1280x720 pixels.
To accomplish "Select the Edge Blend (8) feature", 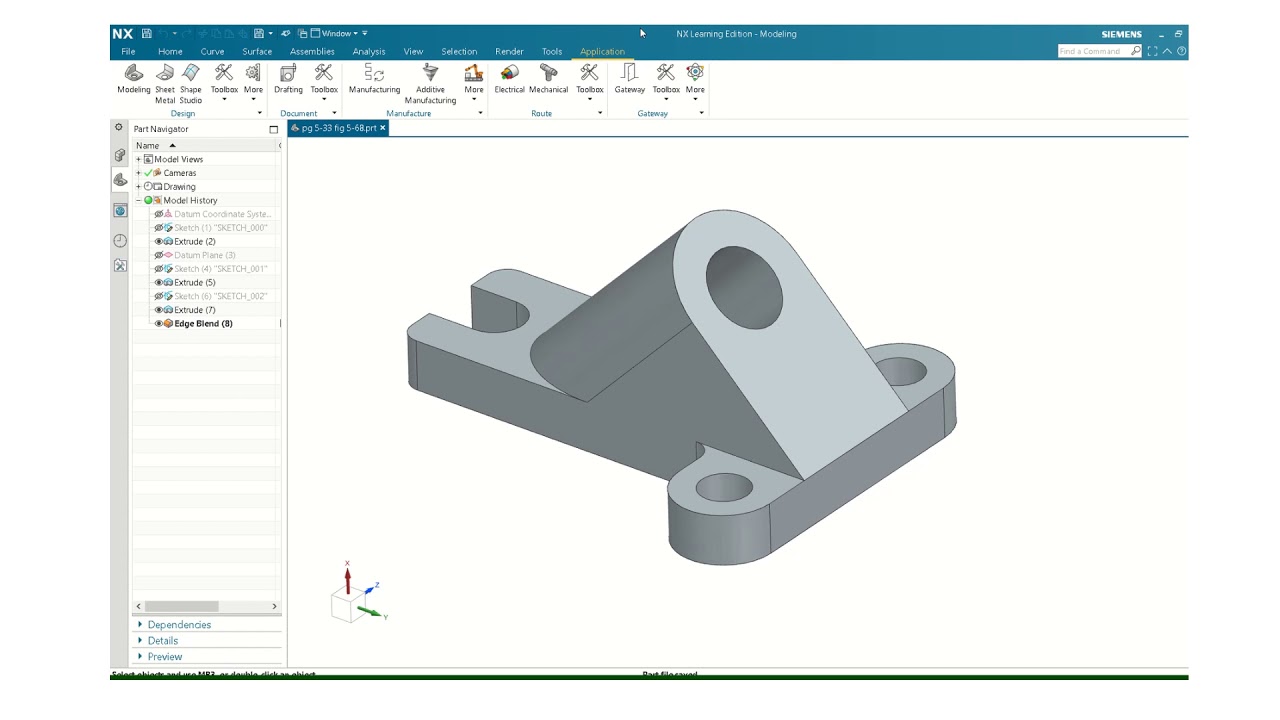I will click(x=203, y=324).
